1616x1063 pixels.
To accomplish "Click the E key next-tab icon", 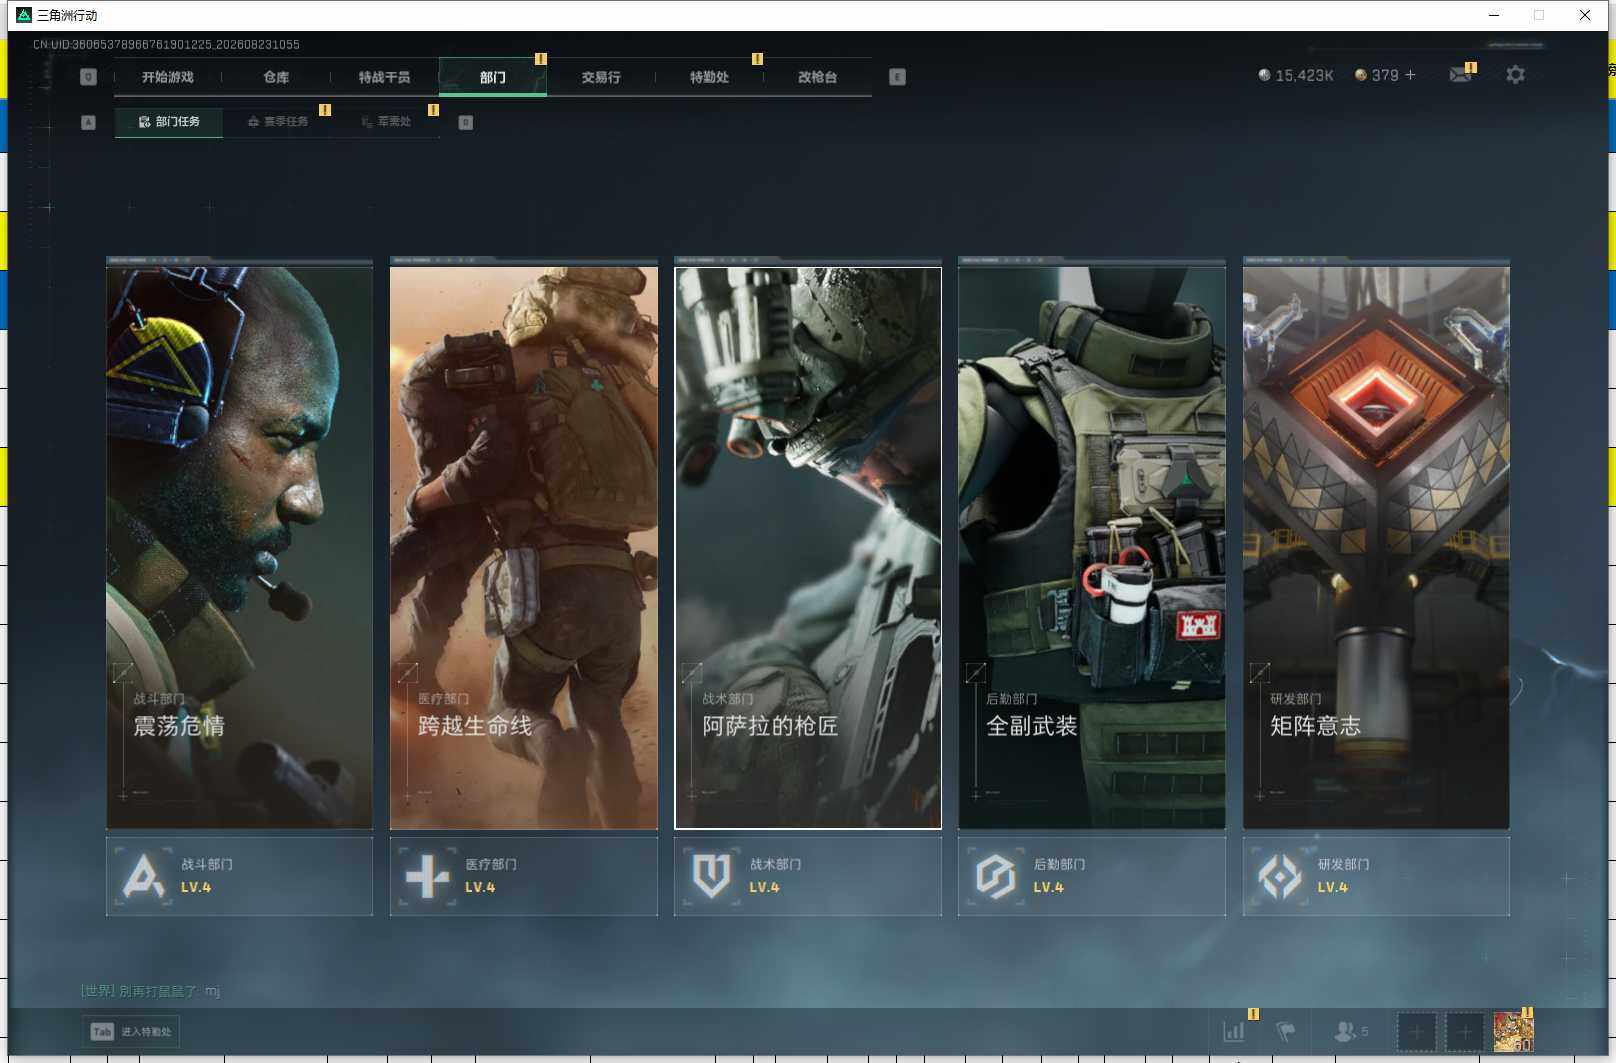I will click(897, 77).
